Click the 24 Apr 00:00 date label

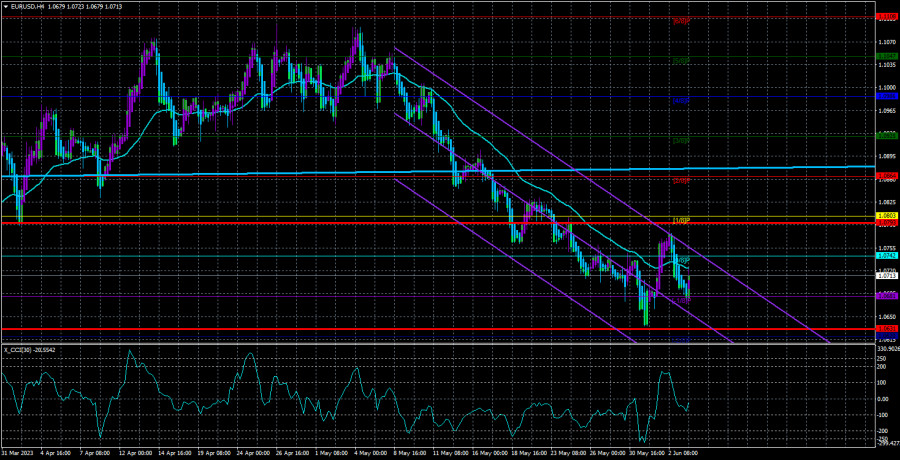pyautogui.click(x=254, y=453)
